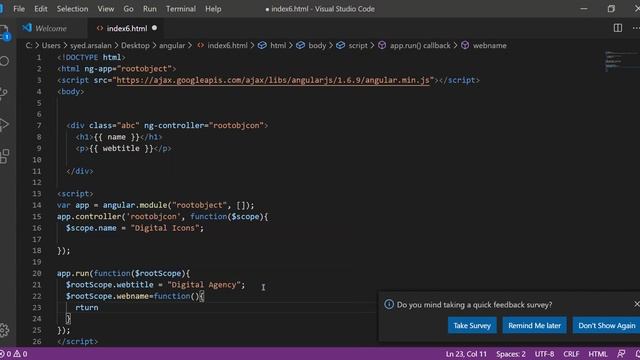Open the angularjs script URL link
The height and width of the screenshot is (360, 640).
click(273, 80)
